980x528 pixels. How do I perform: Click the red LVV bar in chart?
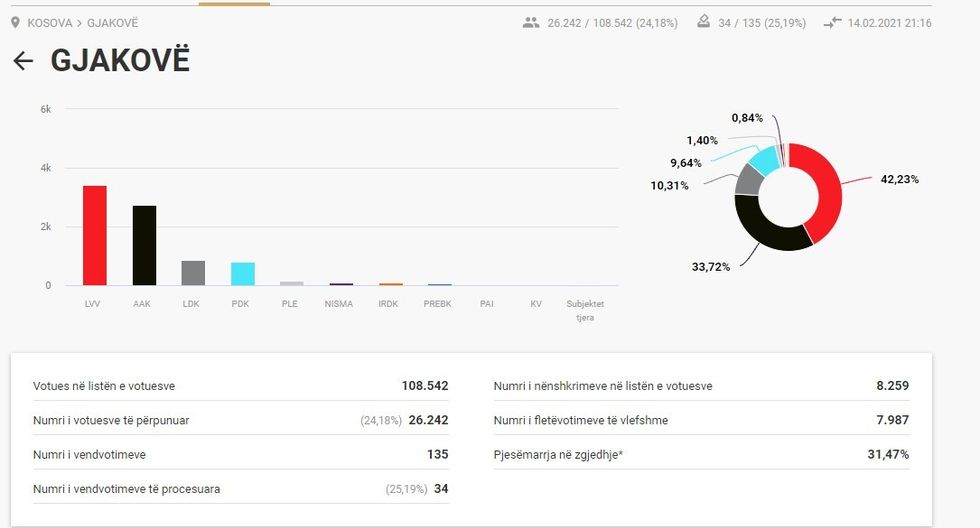tap(95, 236)
